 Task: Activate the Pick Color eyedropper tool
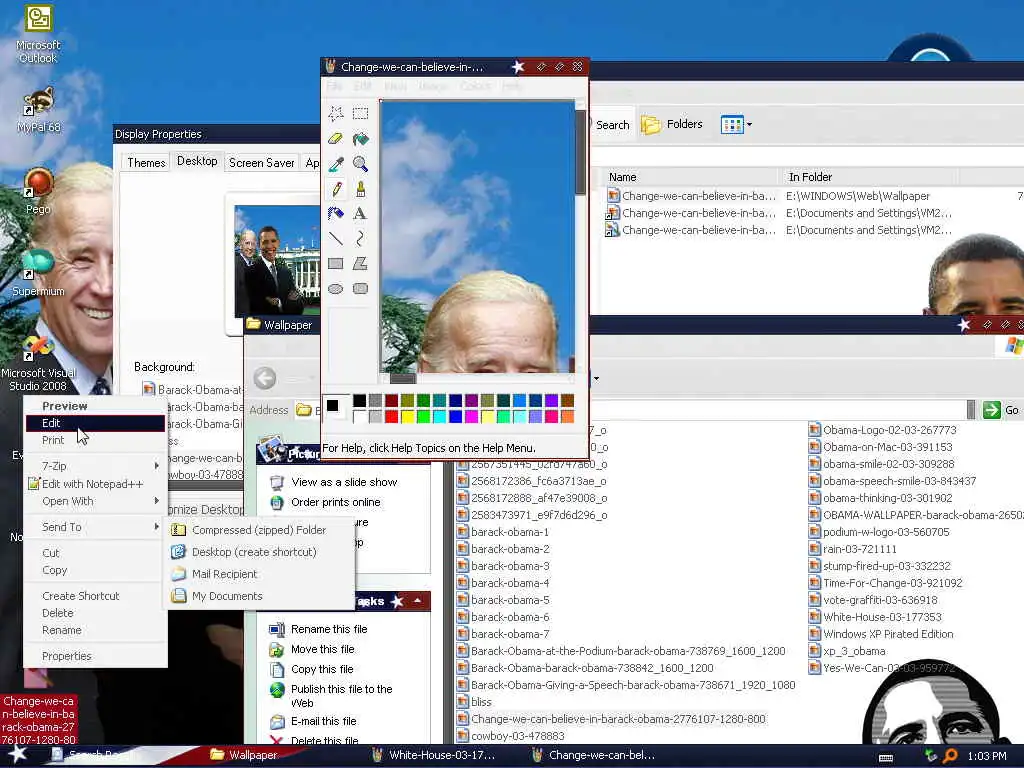(336, 163)
